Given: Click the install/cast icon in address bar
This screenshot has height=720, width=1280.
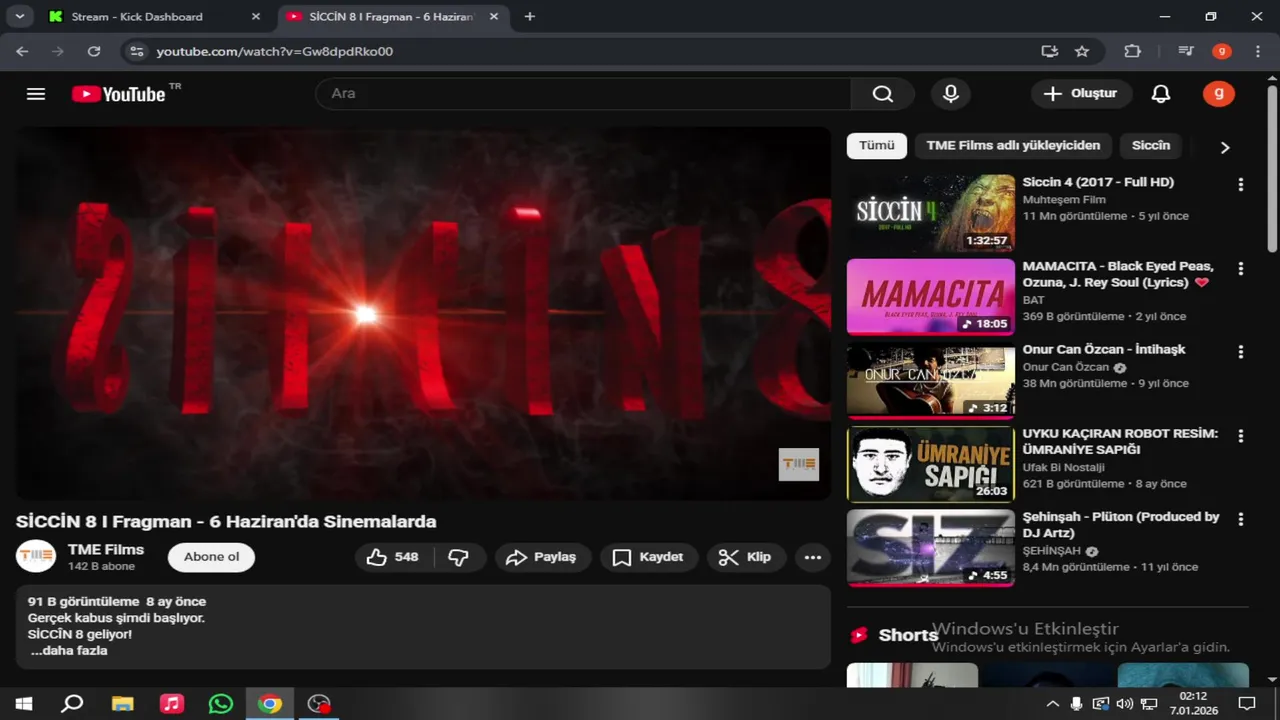Looking at the screenshot, I should click(1049, 51).
